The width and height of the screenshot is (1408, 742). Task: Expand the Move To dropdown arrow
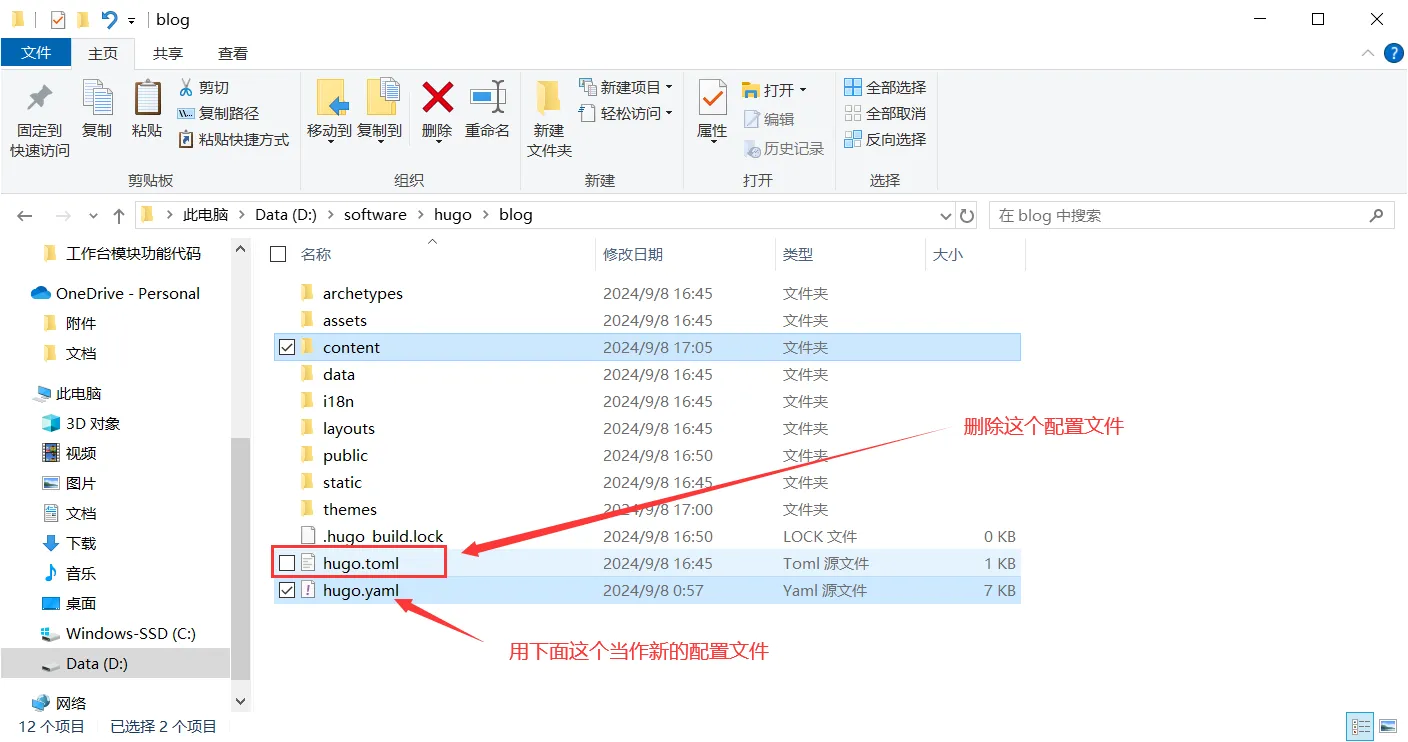coord(329,142)
